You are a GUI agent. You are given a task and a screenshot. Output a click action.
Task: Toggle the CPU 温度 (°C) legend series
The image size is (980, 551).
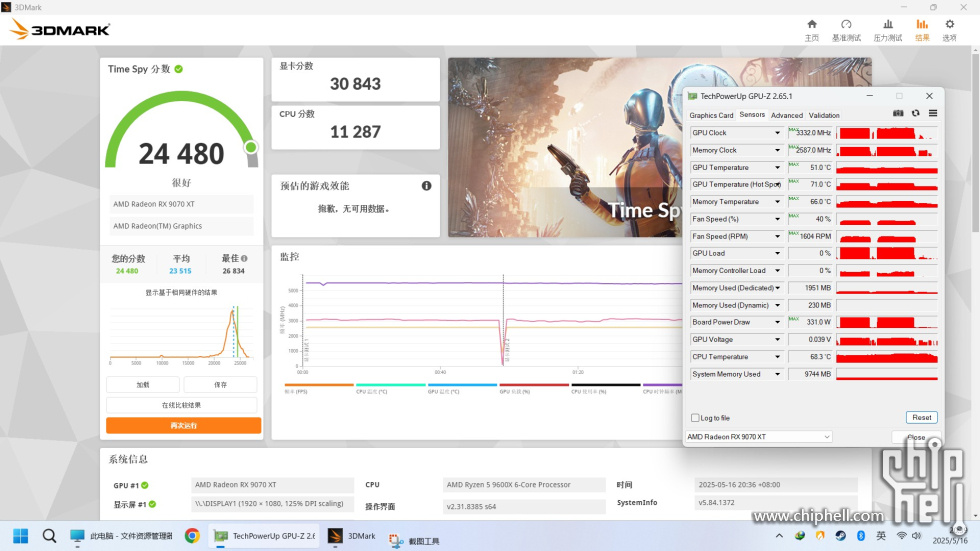(391, 388)
